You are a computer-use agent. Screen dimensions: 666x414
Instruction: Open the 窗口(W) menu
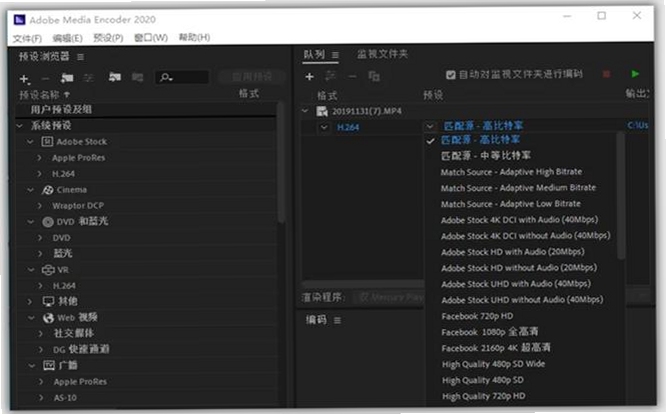coord(151,38)
